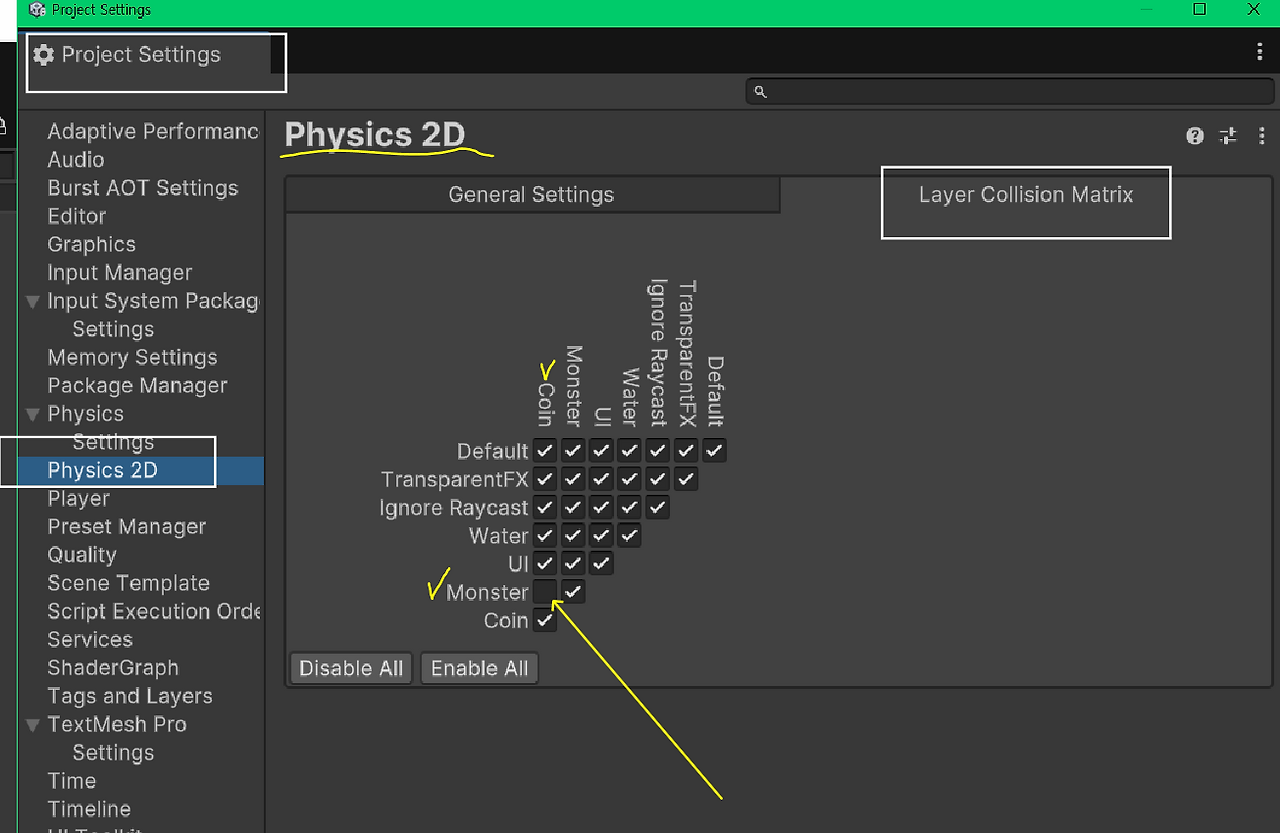Toggle the Monster and Monster collision checkbox

573,592
